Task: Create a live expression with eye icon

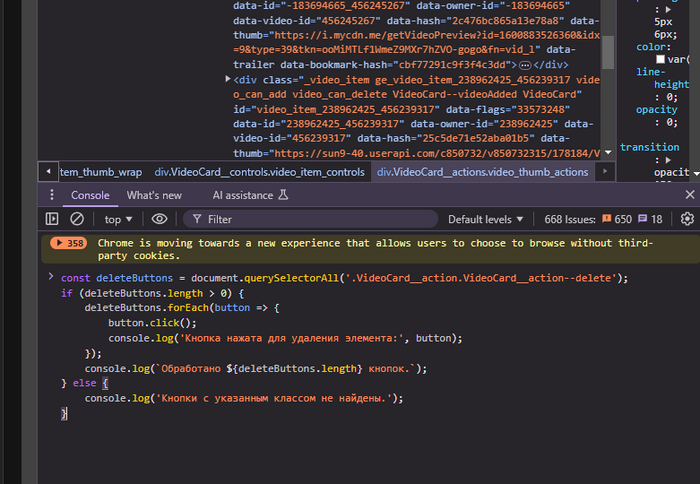Action: tap(159, 219)
